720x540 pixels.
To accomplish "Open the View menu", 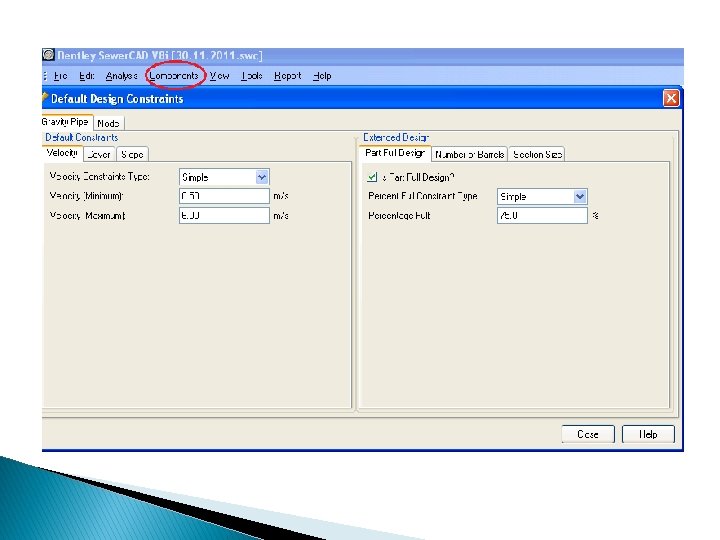I will coord(219,76).
